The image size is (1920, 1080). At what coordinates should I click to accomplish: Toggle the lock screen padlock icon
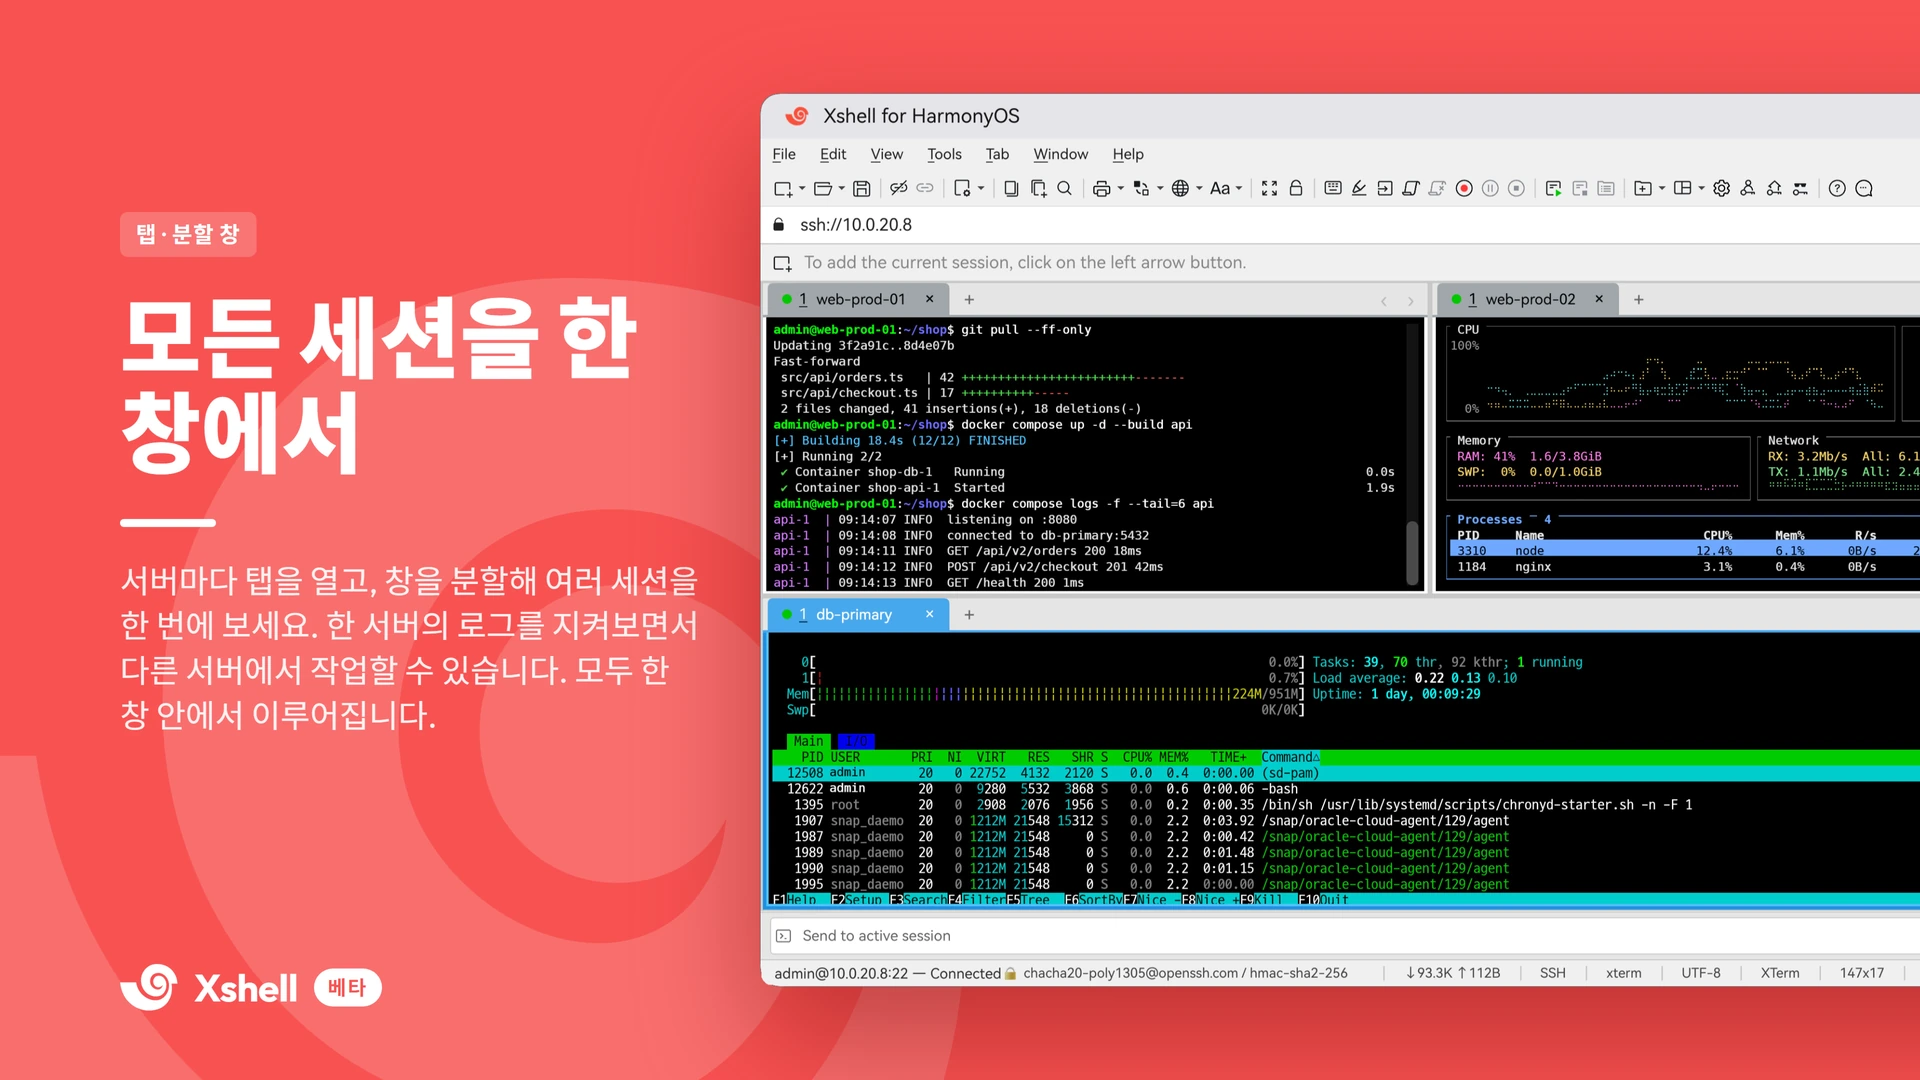click(x=1296, y=188)
